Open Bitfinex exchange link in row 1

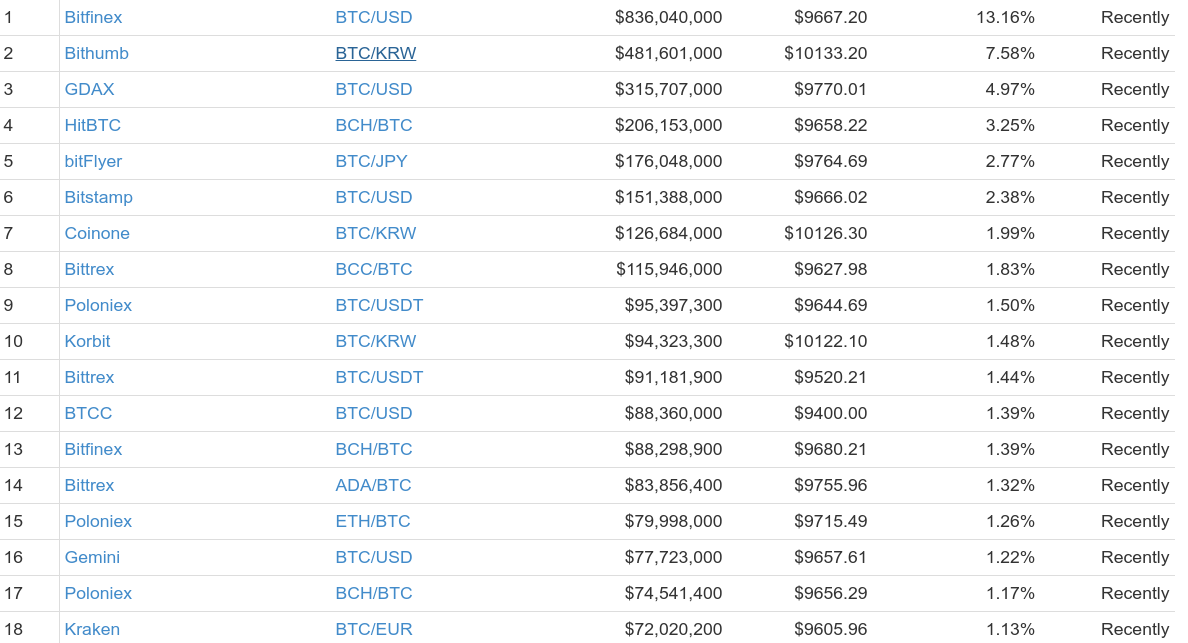click(93, 17)
